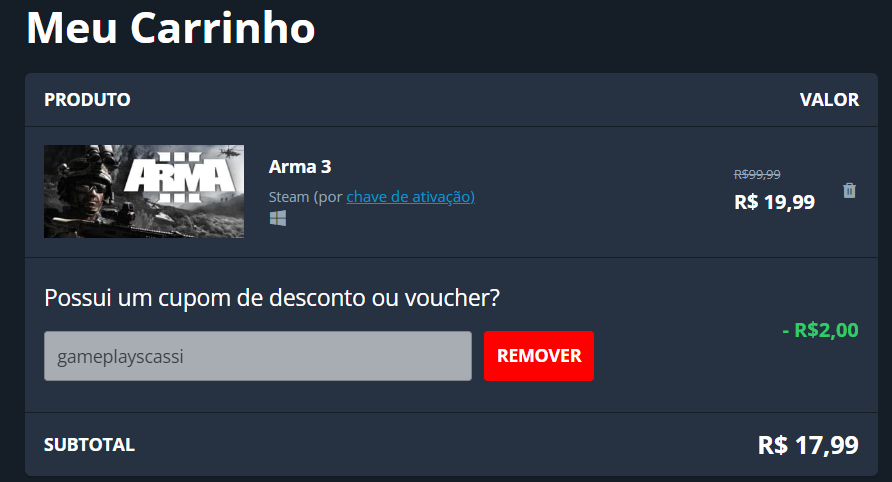Screen dimensions: 892x482
Task: Remove Arma 3 using the trash icon
Action: [849, 190]
